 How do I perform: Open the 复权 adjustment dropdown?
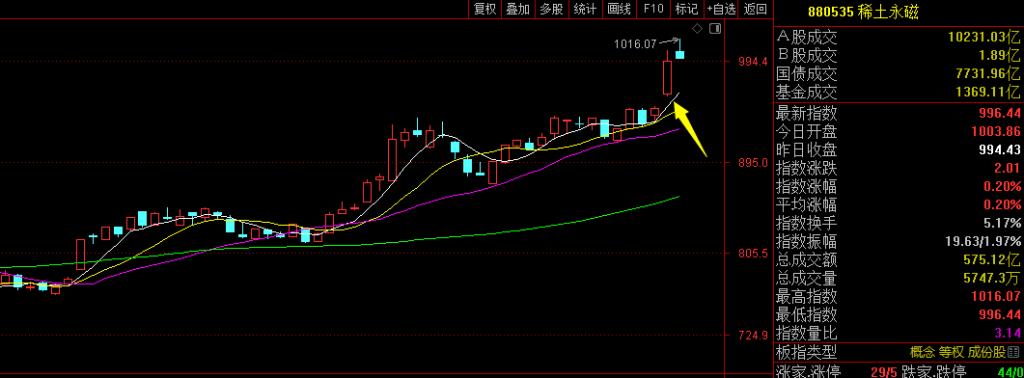point(485,8)
